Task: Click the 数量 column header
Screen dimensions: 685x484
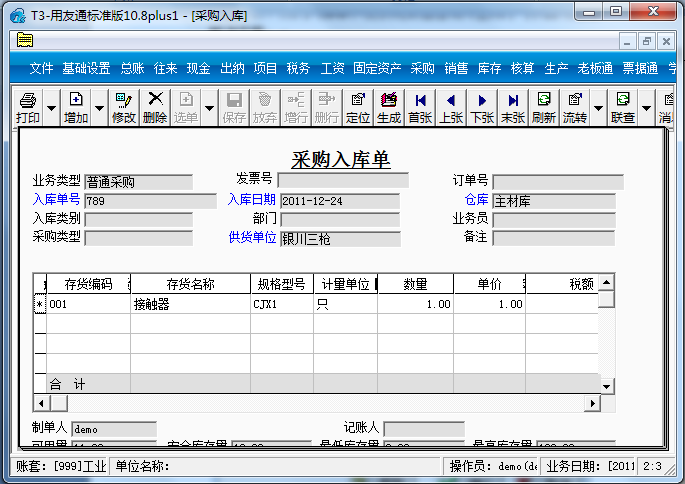Action: tap(415, 284)
